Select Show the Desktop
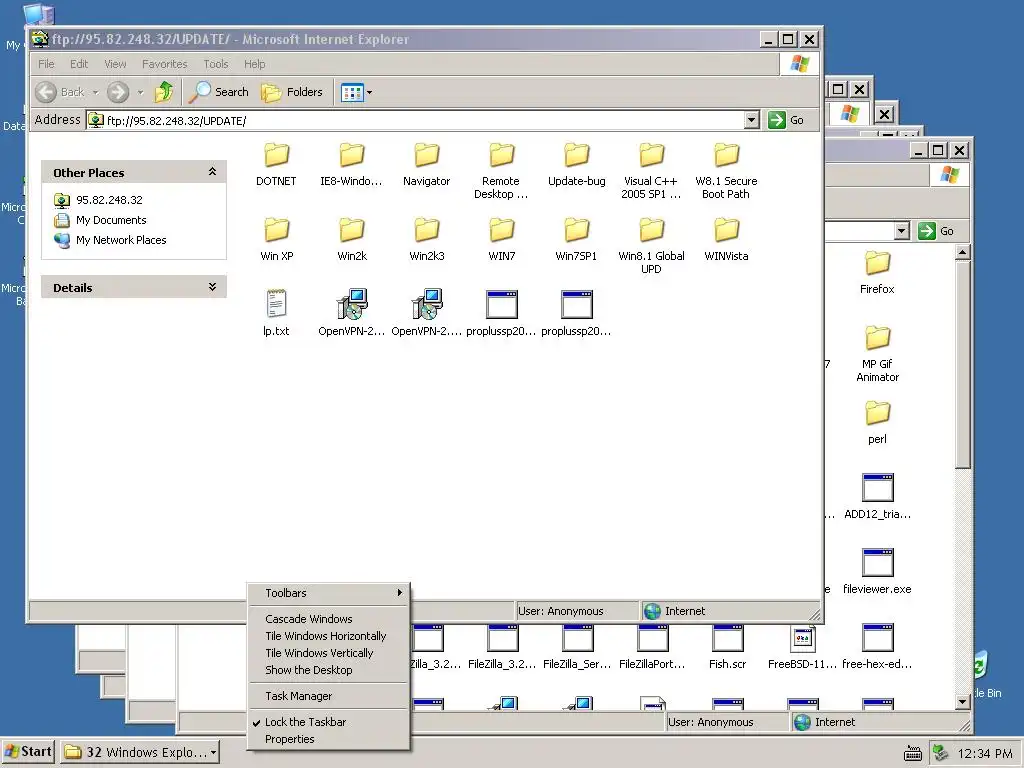 tap(328, 669)
